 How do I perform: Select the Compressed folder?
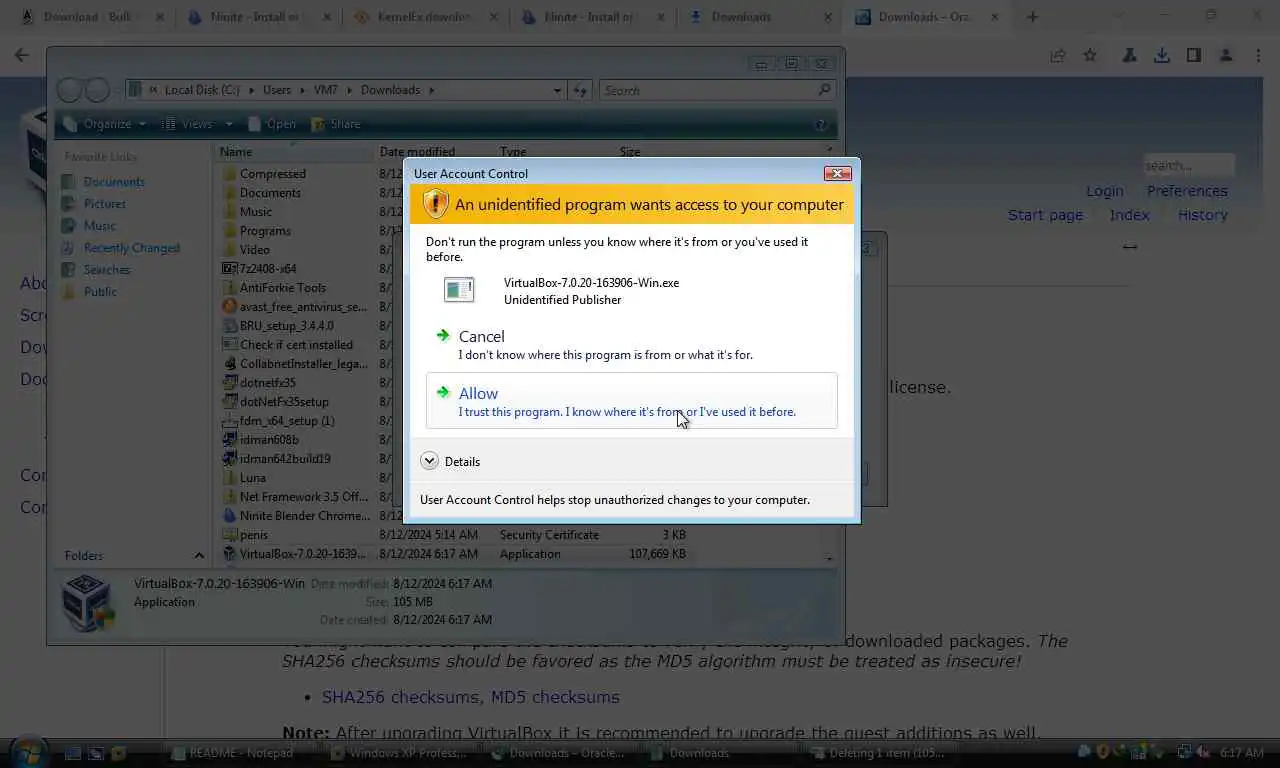click(264, 174)
